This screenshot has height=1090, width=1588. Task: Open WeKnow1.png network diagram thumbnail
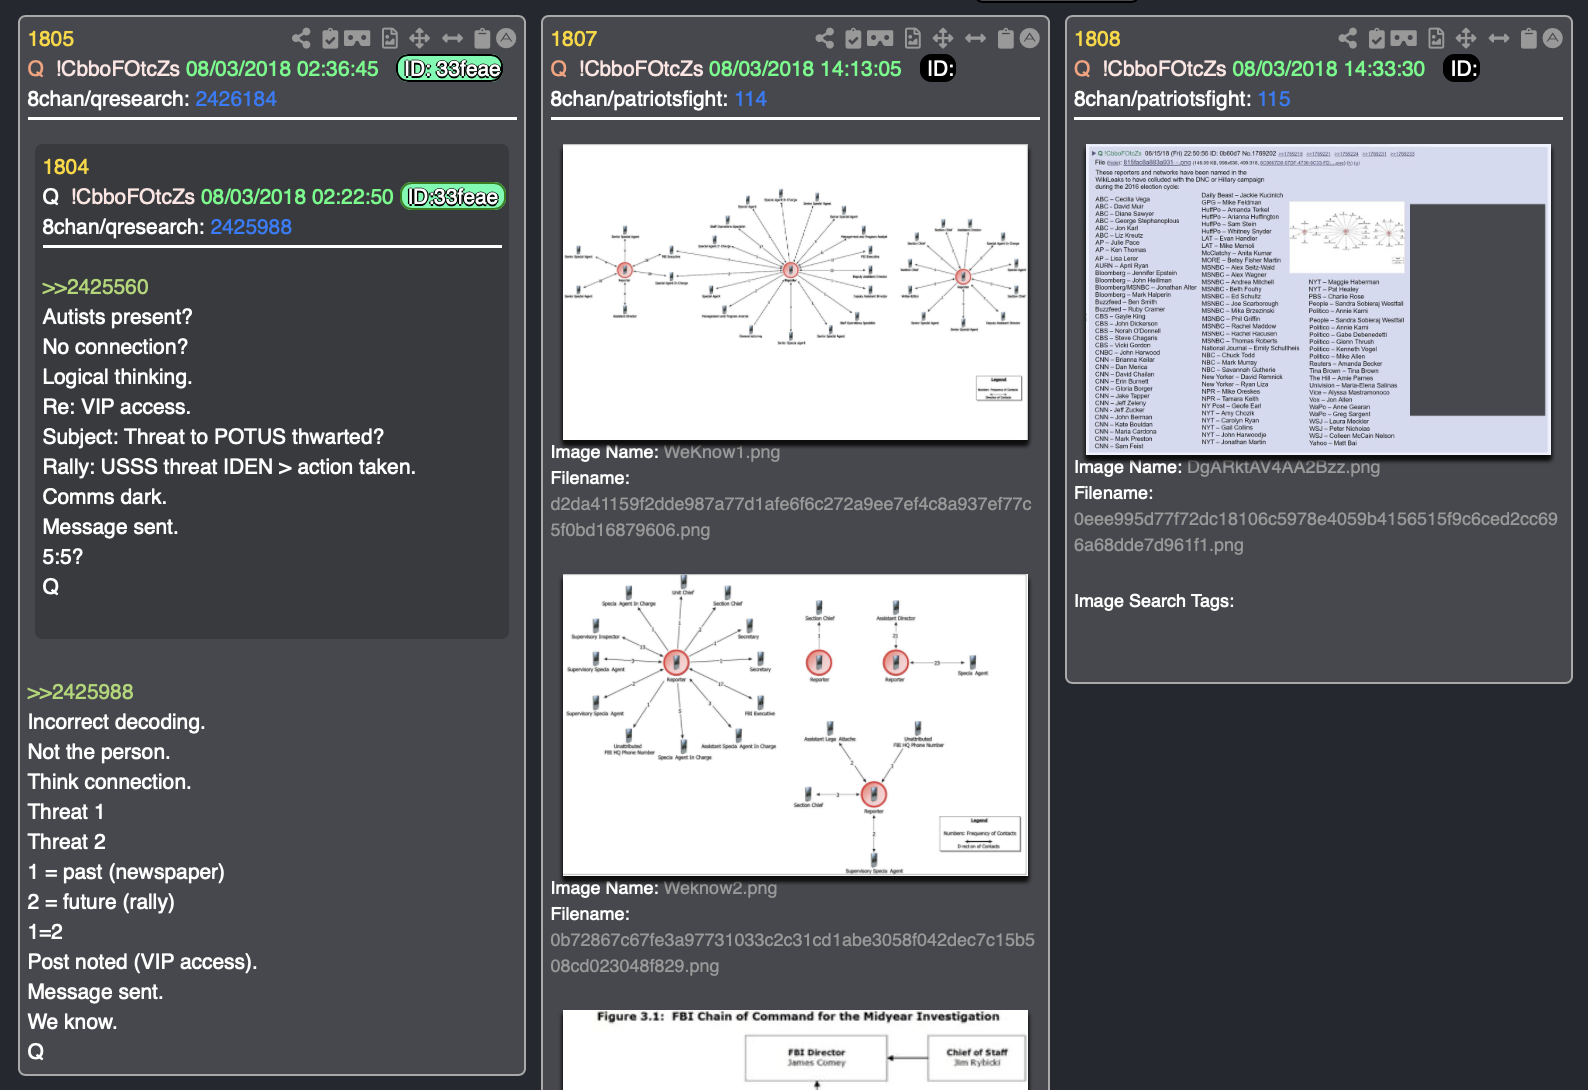click(x=795, y=292)
